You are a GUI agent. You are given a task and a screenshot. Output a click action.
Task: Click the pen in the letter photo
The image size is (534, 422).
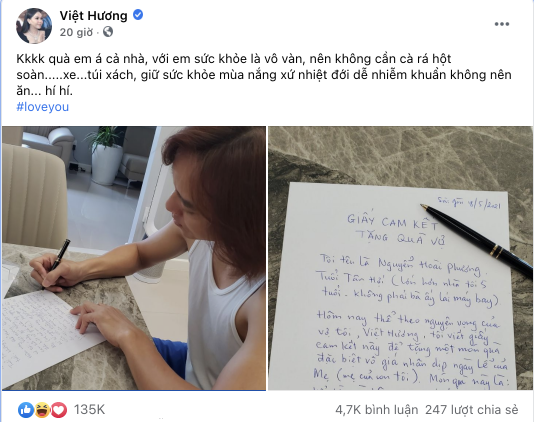tap(477, 238)
